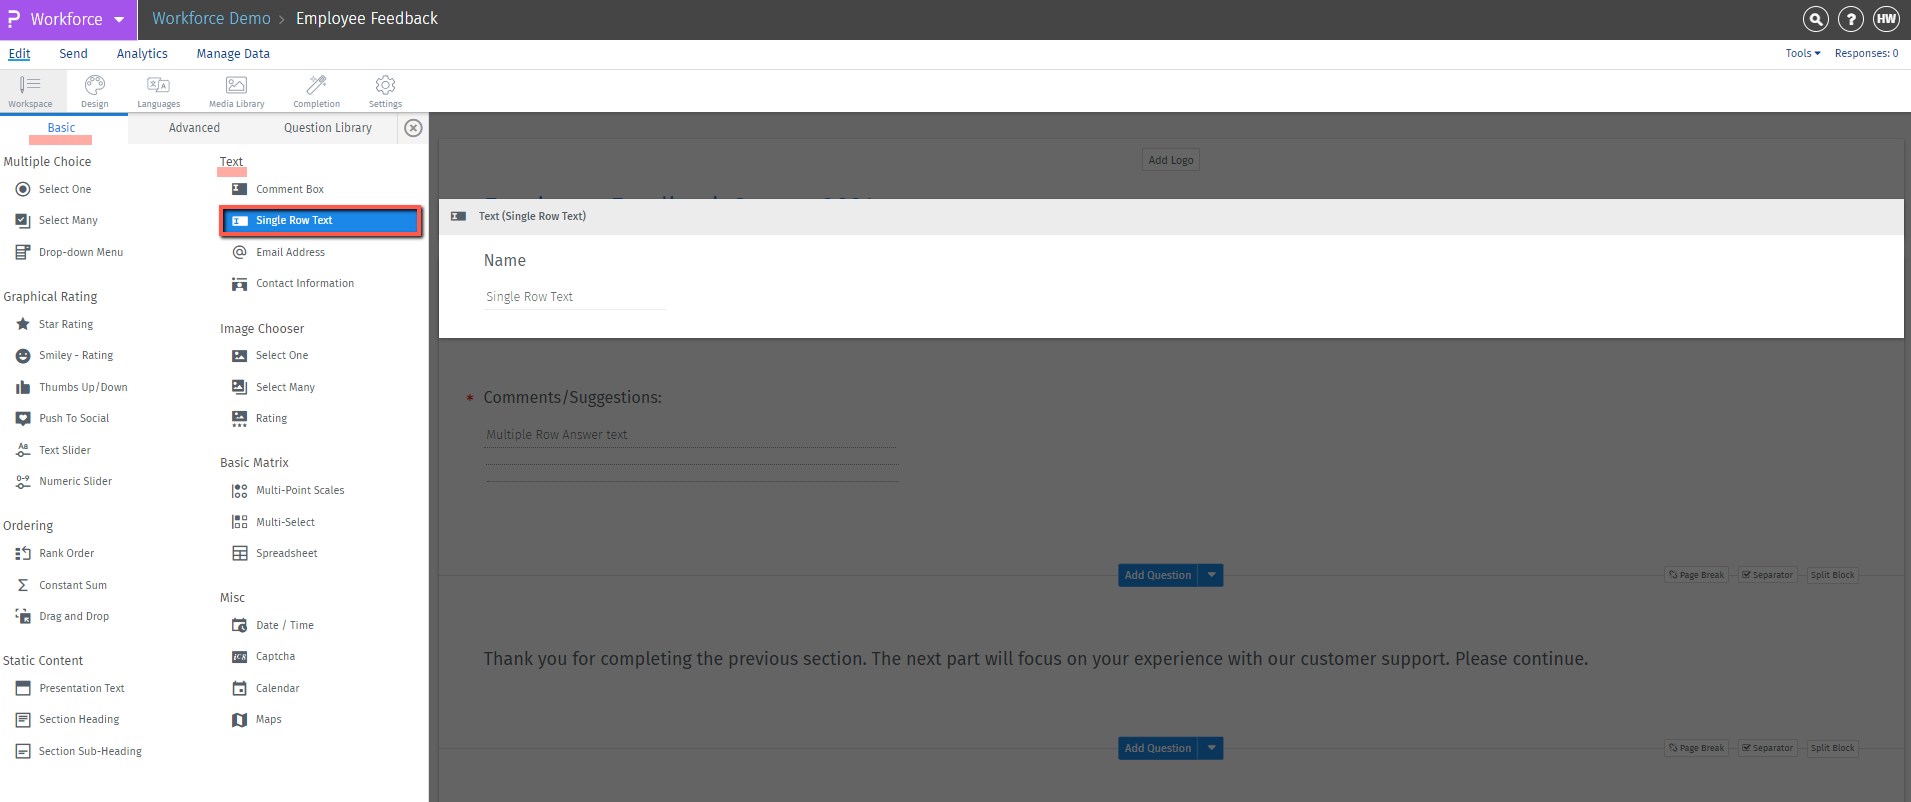Toggle the second Page Break option

point(1696,748)
